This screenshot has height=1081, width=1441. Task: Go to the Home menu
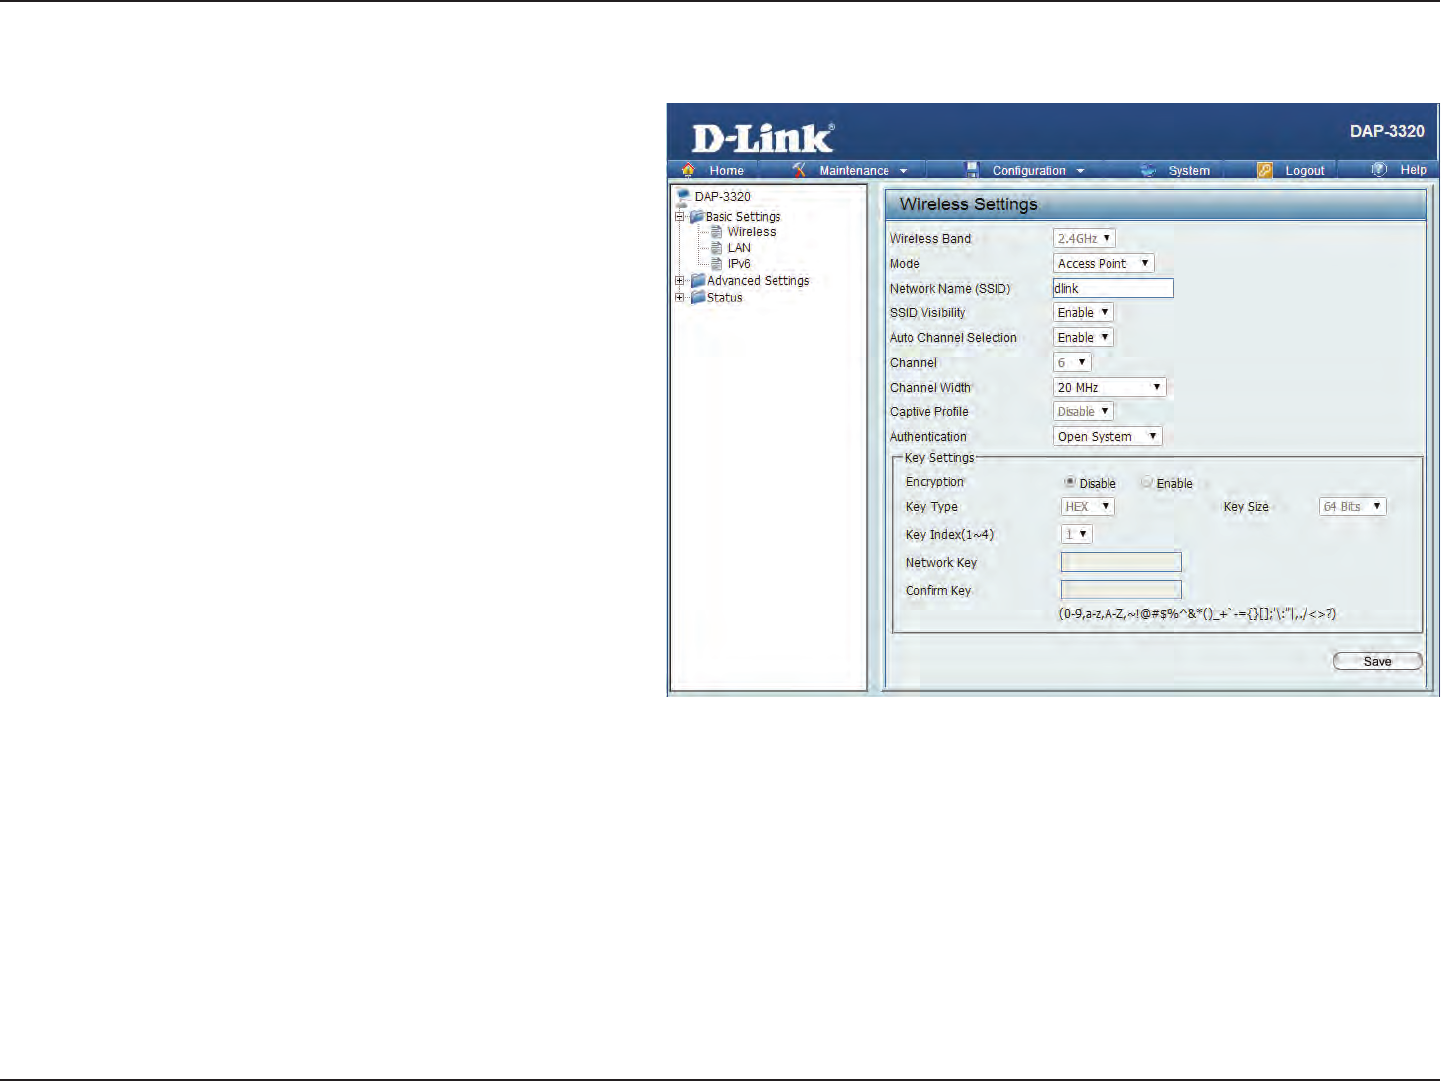click(x=727, y=171)
